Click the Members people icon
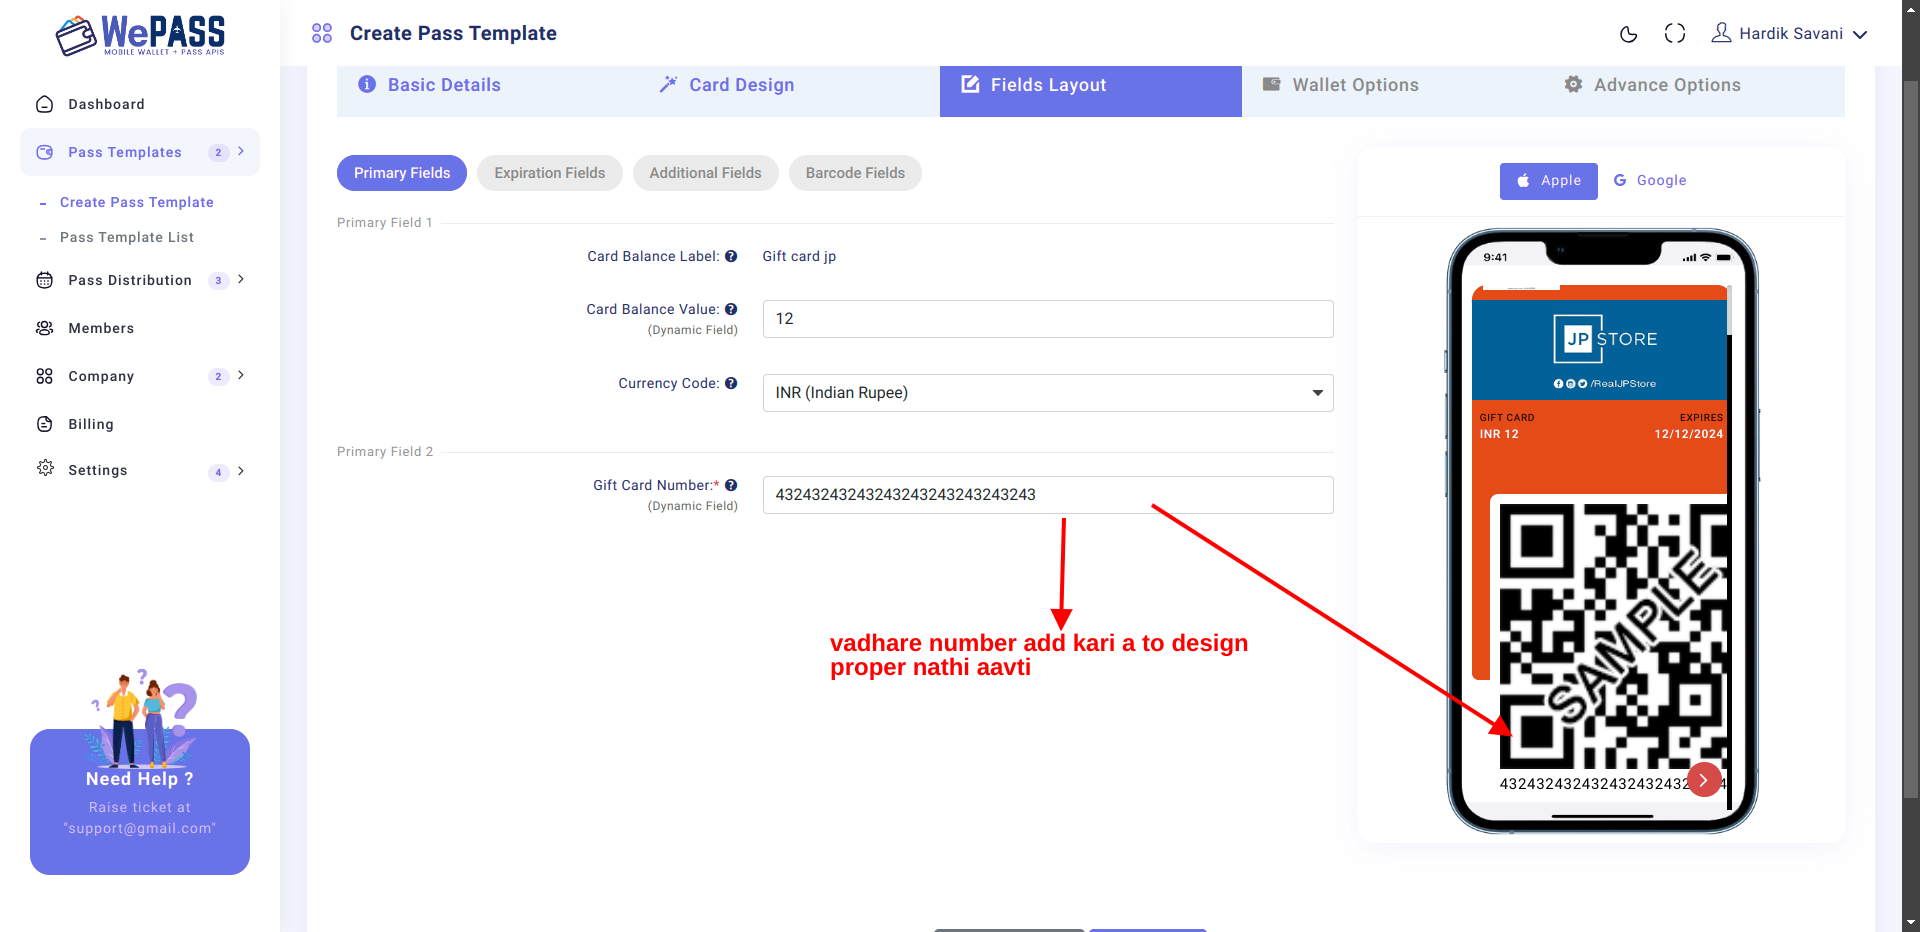Viewport: 1920px width, 932px height. 44,328
